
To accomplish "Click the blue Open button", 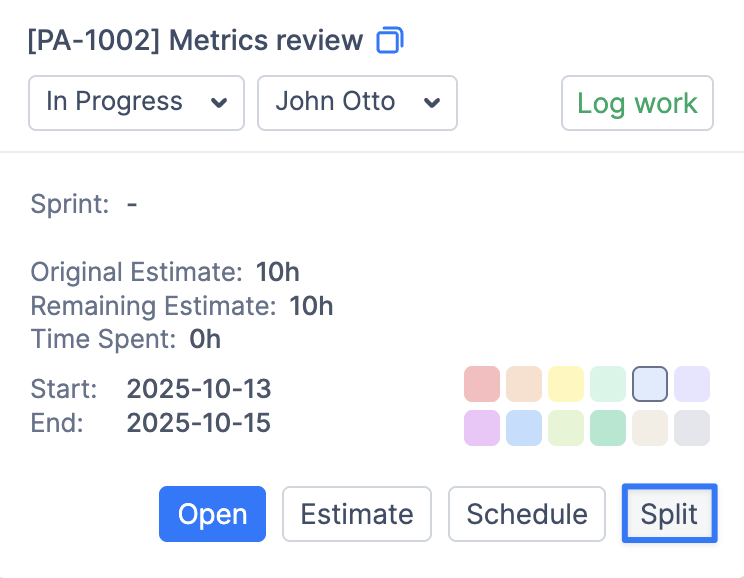I will (x=212, y=514).
